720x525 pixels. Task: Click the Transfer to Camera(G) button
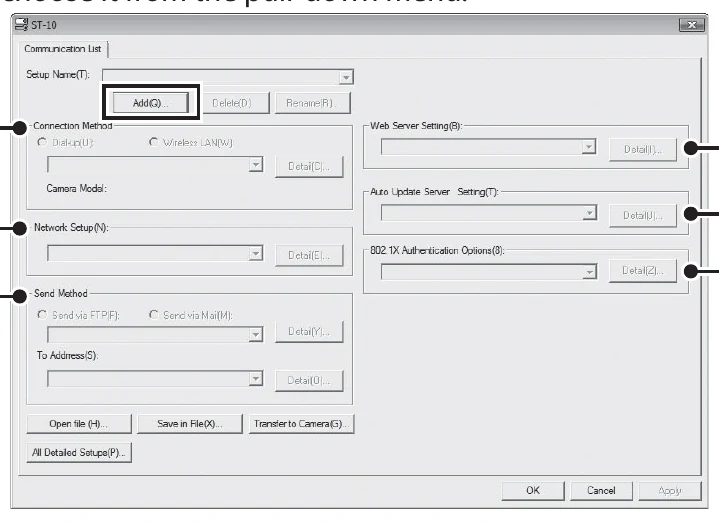302,424
